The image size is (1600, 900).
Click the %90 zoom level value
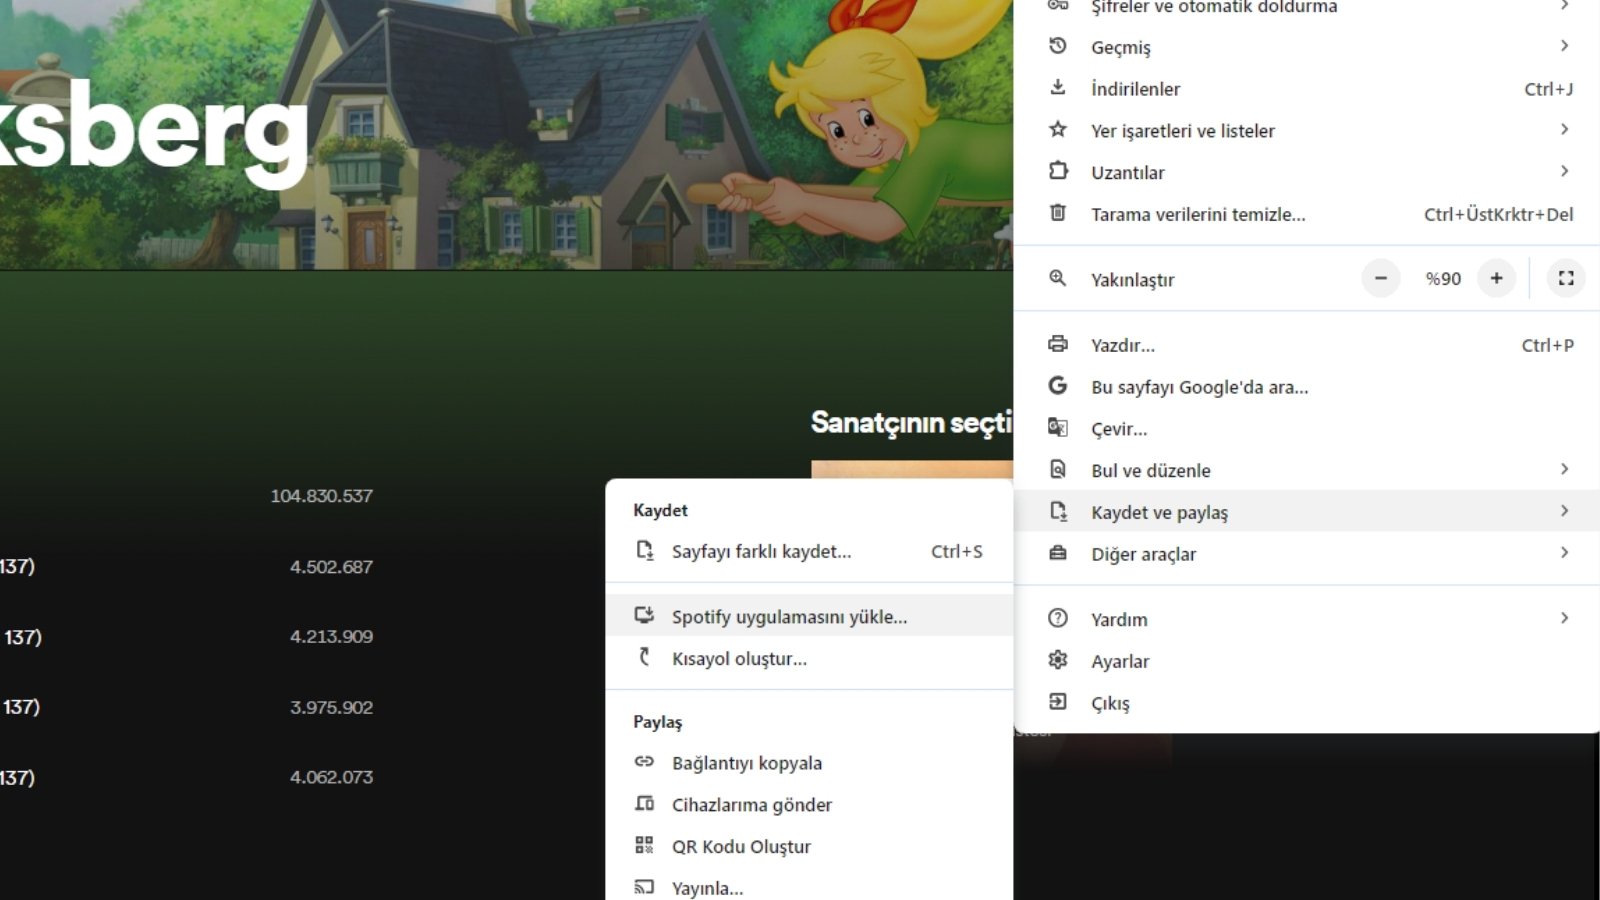click(x=1443, y=279)
